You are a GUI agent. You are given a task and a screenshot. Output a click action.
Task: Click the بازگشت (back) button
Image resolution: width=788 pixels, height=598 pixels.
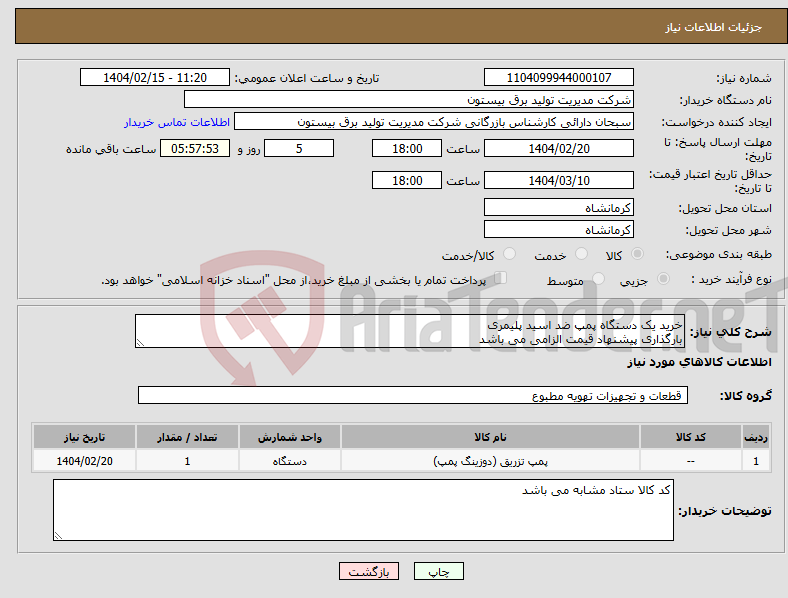click(x=368, y=571)
